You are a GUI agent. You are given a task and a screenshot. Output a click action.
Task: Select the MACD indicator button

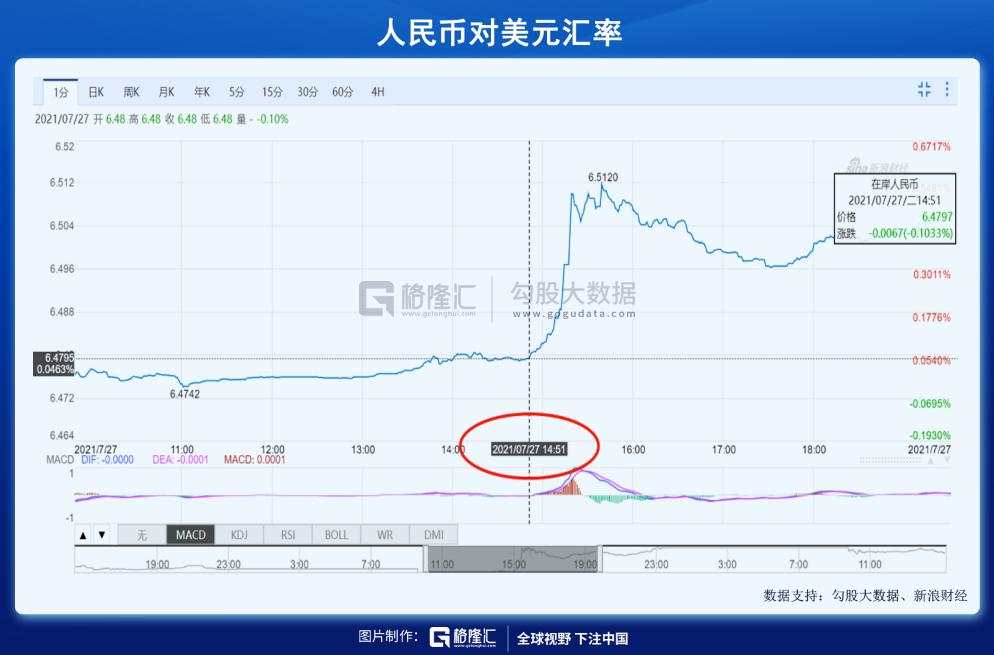point(191,535)
